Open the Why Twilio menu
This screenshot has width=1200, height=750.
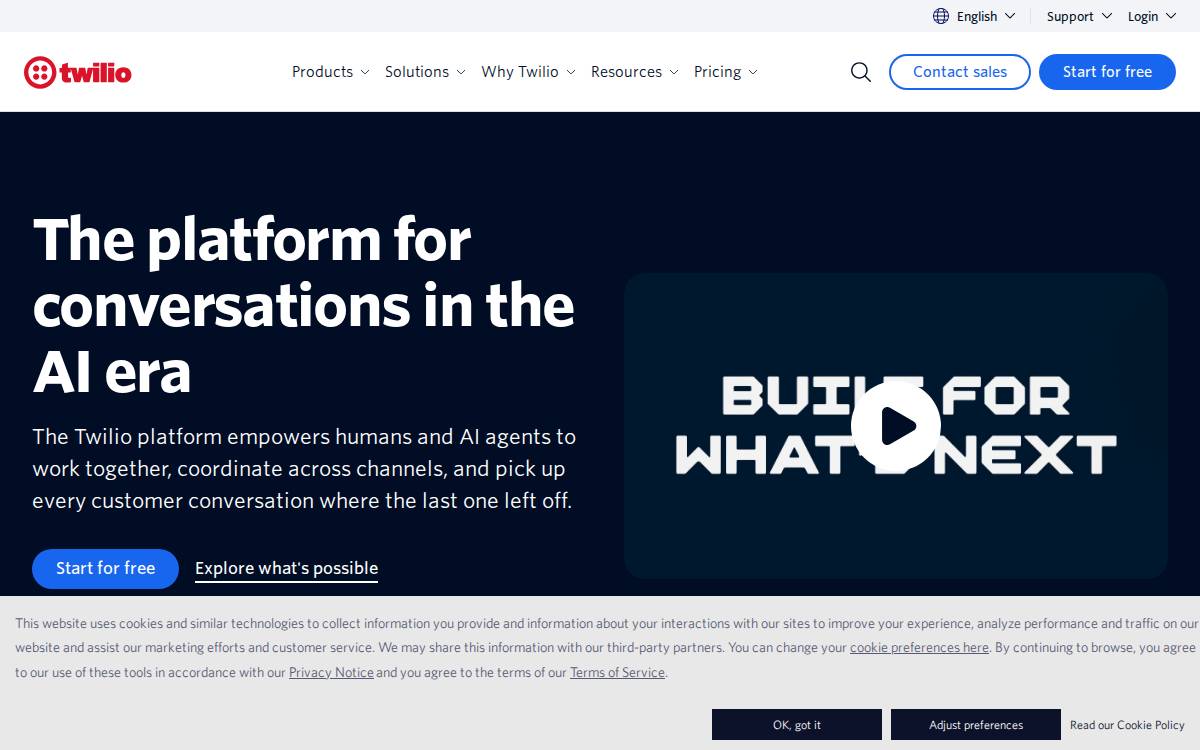coord(528,72)
